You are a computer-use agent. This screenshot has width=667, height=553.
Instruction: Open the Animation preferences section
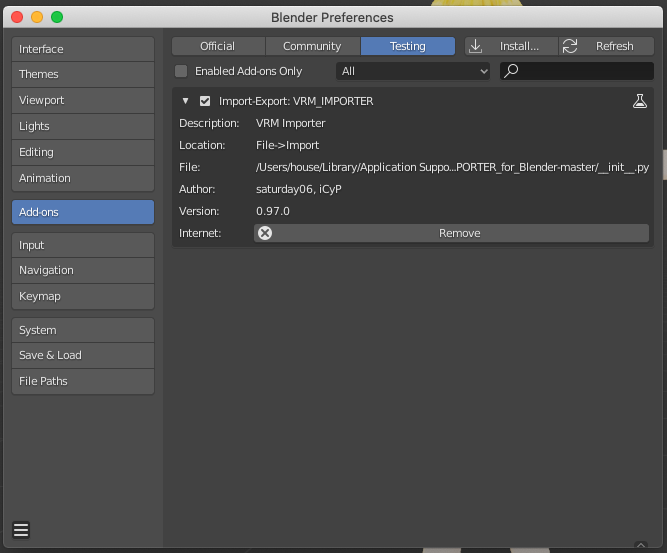tap(83, 178)
